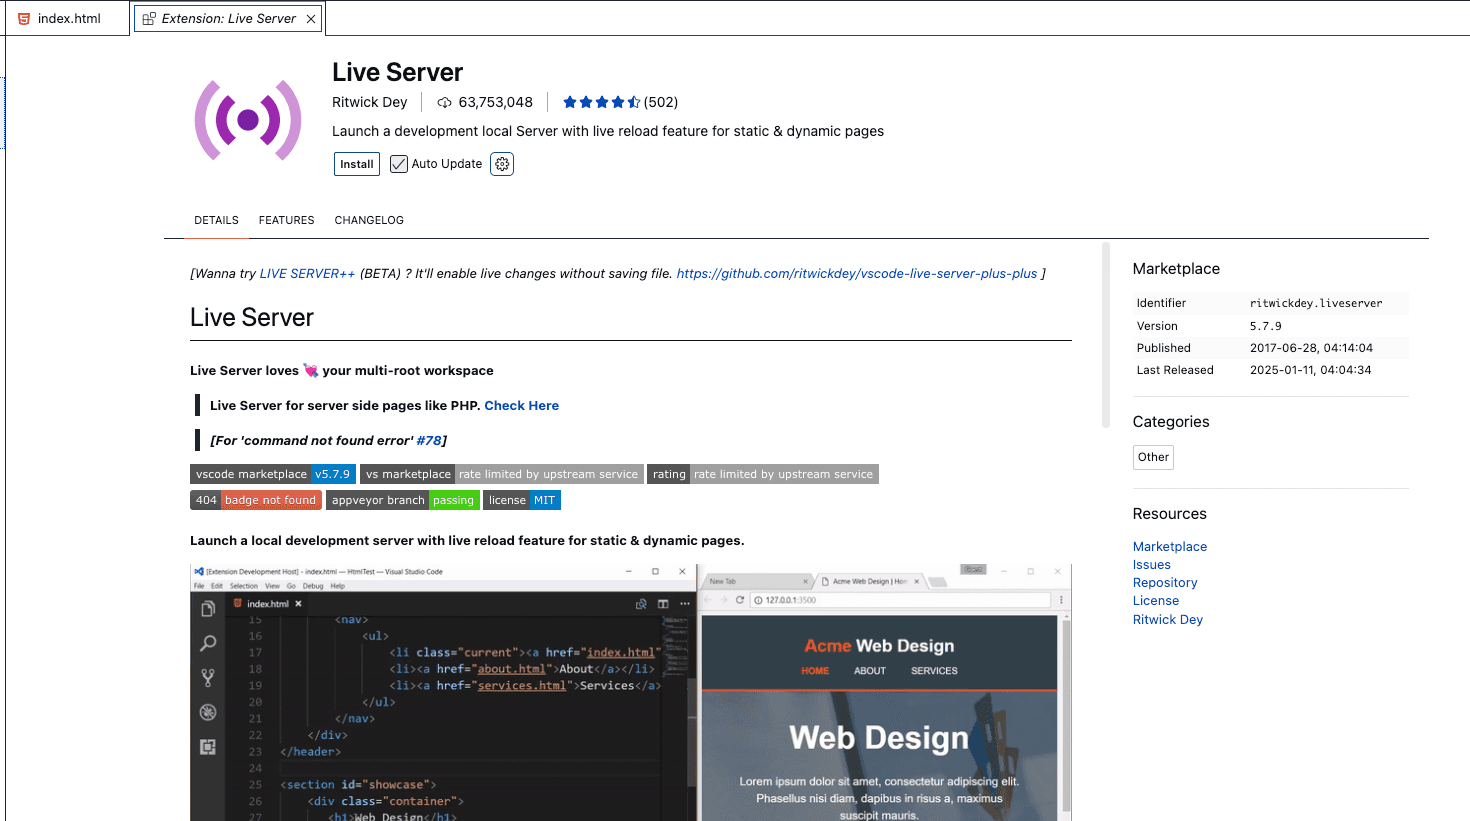Follow the Check Here link for PHP
The height and width of the screenshot is (821, 1470).
[x=521, y=405]
